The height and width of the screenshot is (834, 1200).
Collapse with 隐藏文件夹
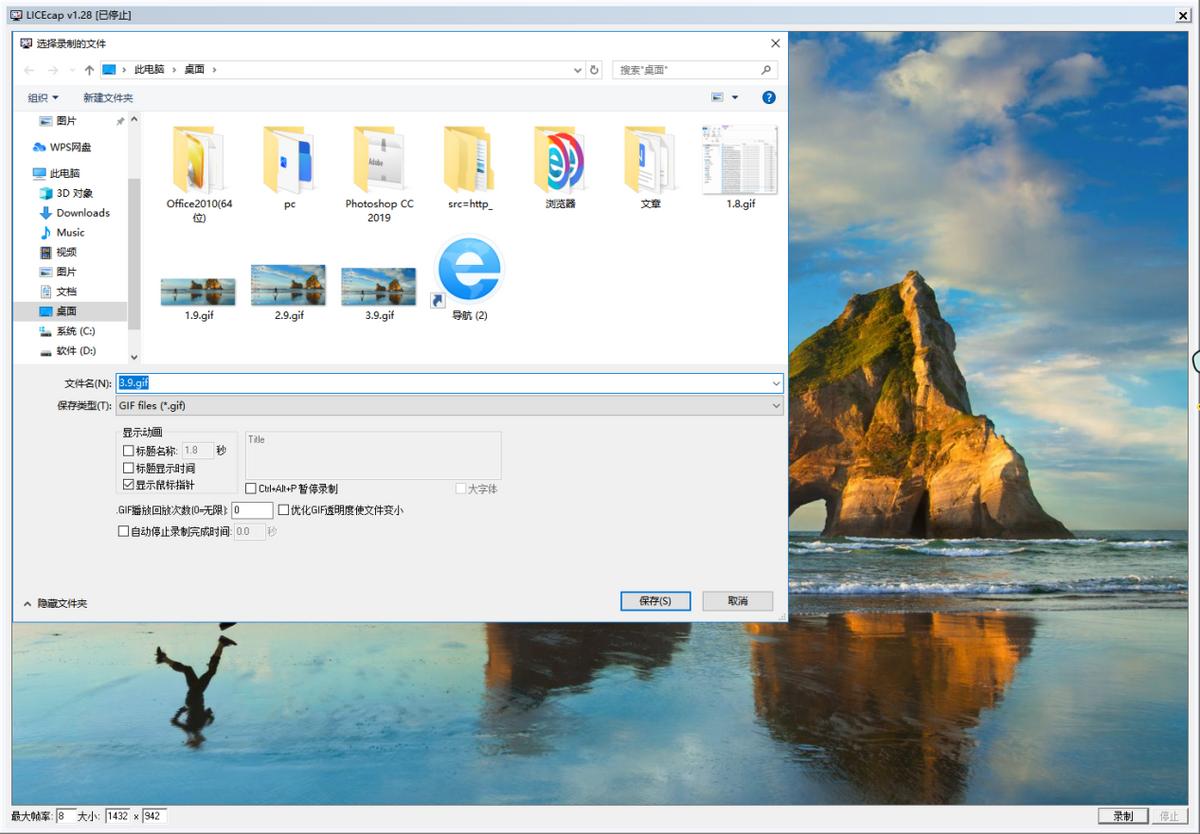click(x=55, y=604)
